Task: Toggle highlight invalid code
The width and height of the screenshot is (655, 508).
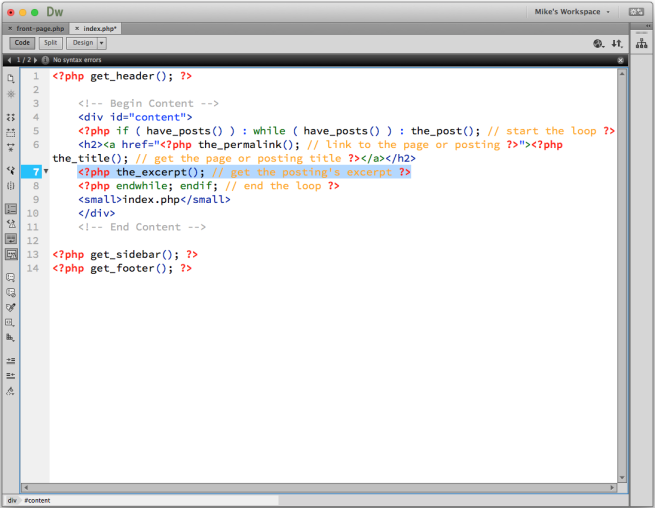Action: click(11, 224)
